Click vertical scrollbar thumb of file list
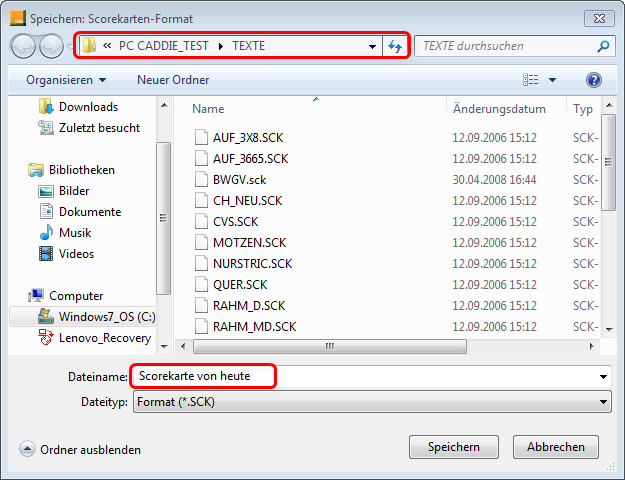Screen dimensions: 625x480 (x=608, y=162)
